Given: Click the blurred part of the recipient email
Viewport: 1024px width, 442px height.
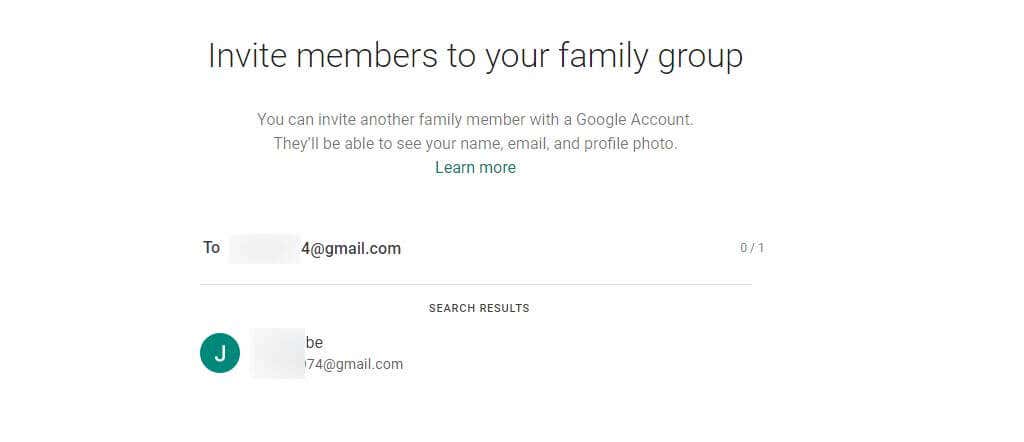Looking at the screenshot, I should click(x=264, y=249).
